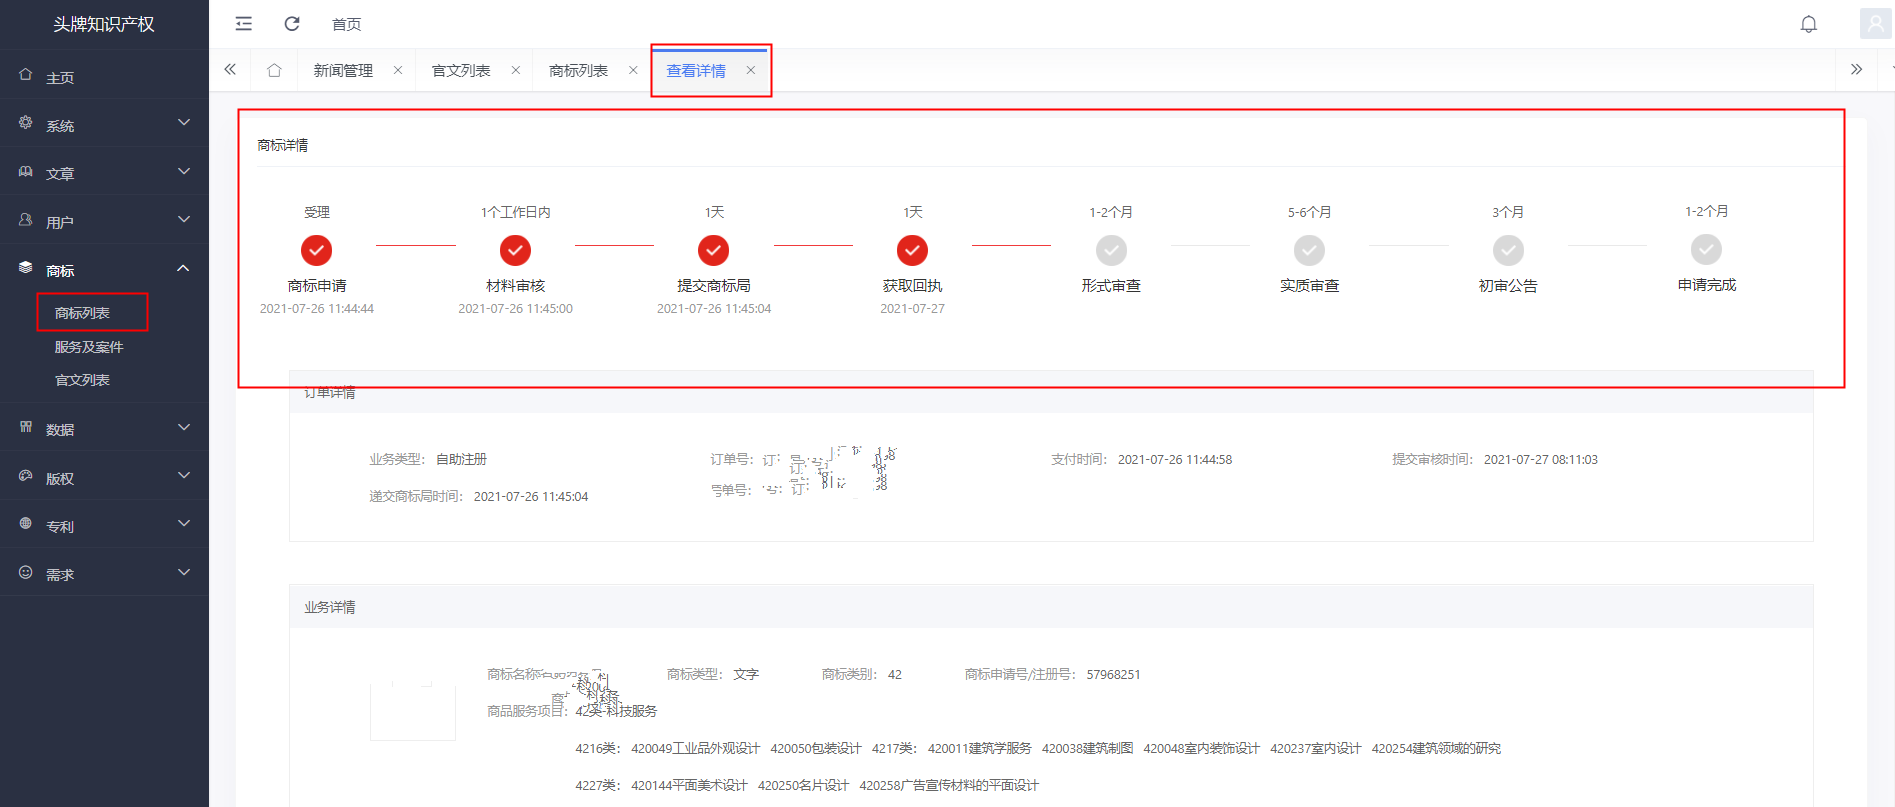Click the 形式审查 grey step icon

click(1111, 250)
